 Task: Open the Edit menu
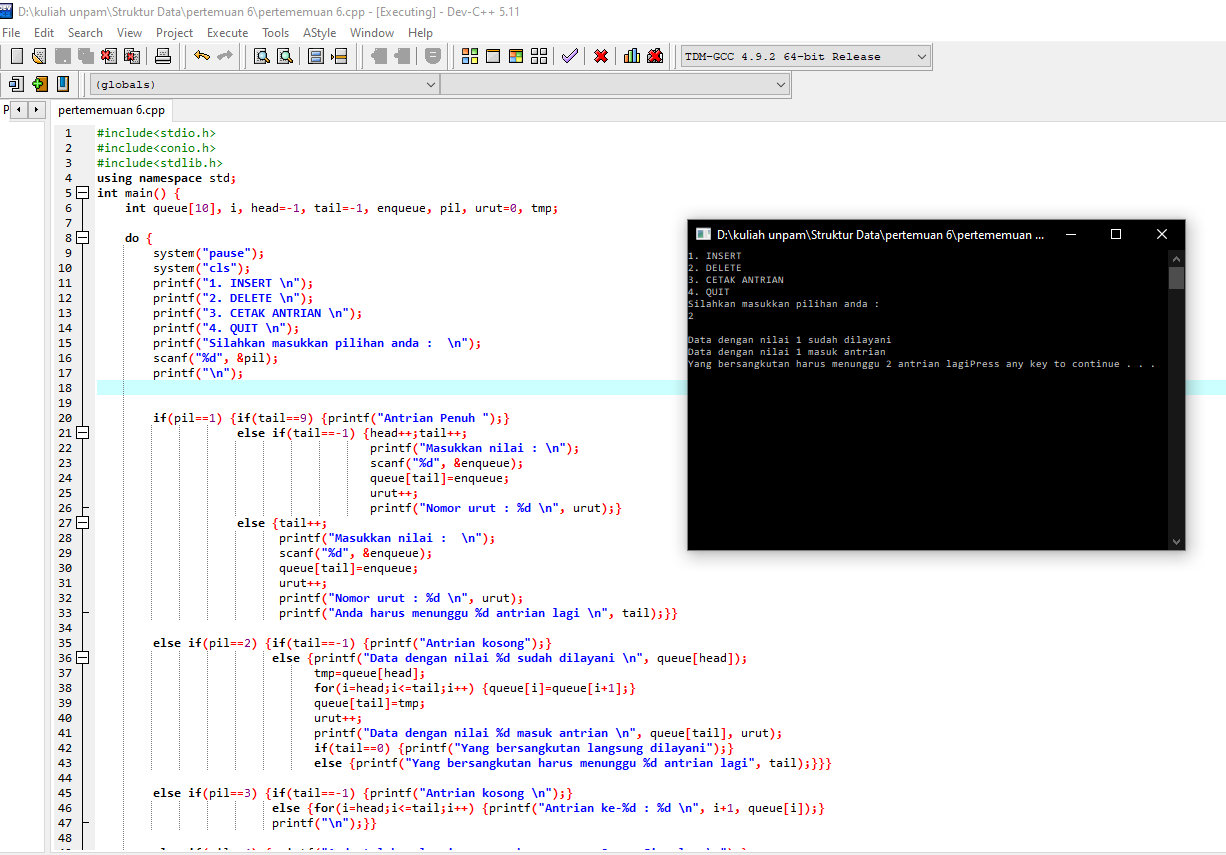click(x=44, y=33)
